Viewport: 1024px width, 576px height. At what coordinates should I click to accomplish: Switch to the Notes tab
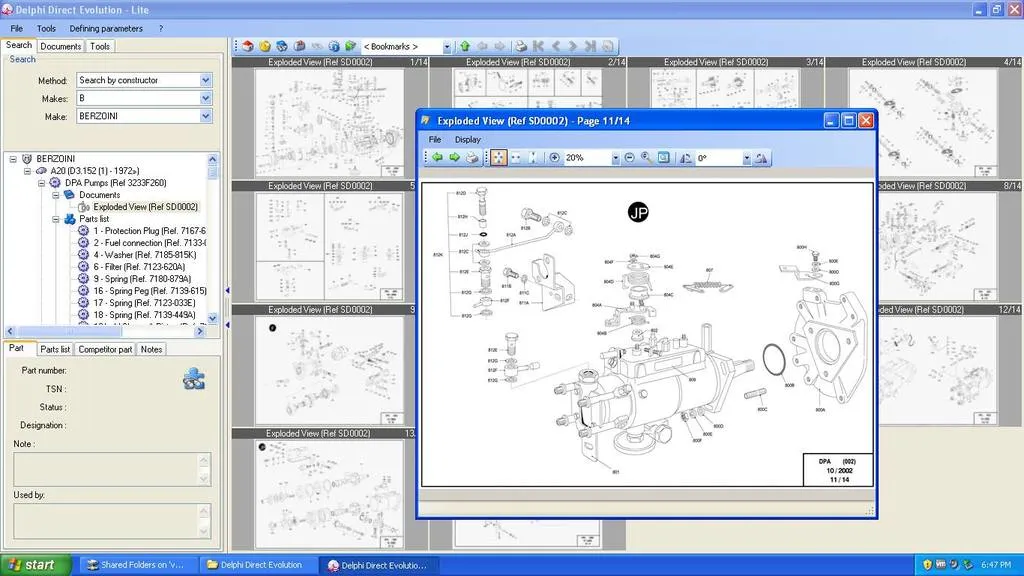[x=151, y=349]
